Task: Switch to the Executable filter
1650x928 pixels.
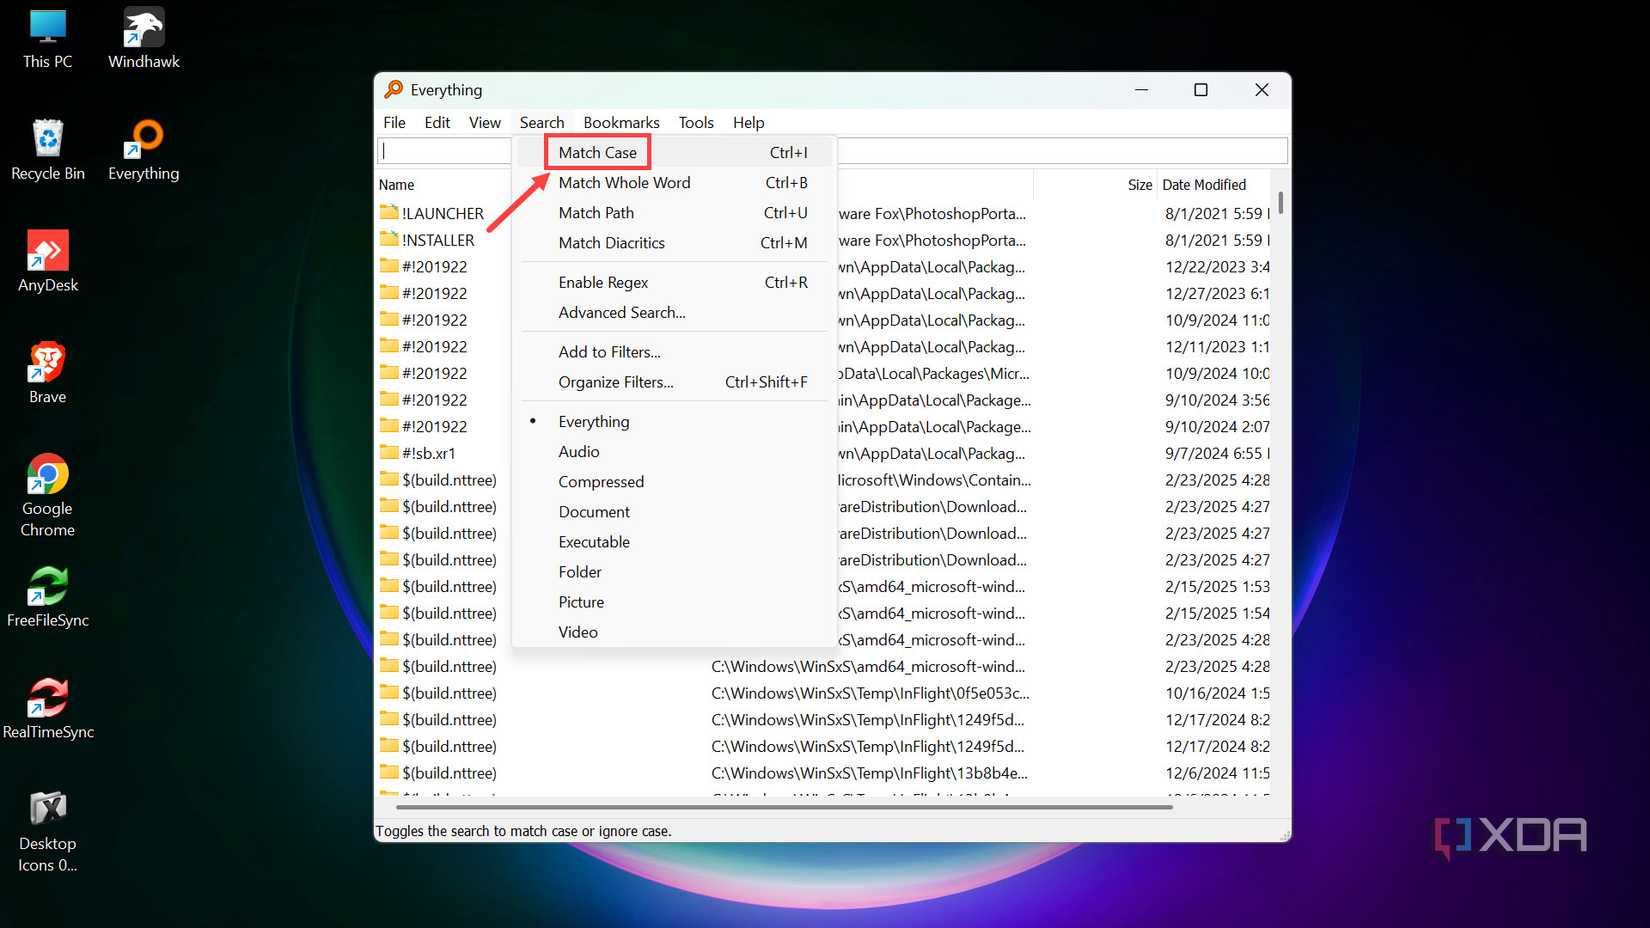Action: [594, 541]
